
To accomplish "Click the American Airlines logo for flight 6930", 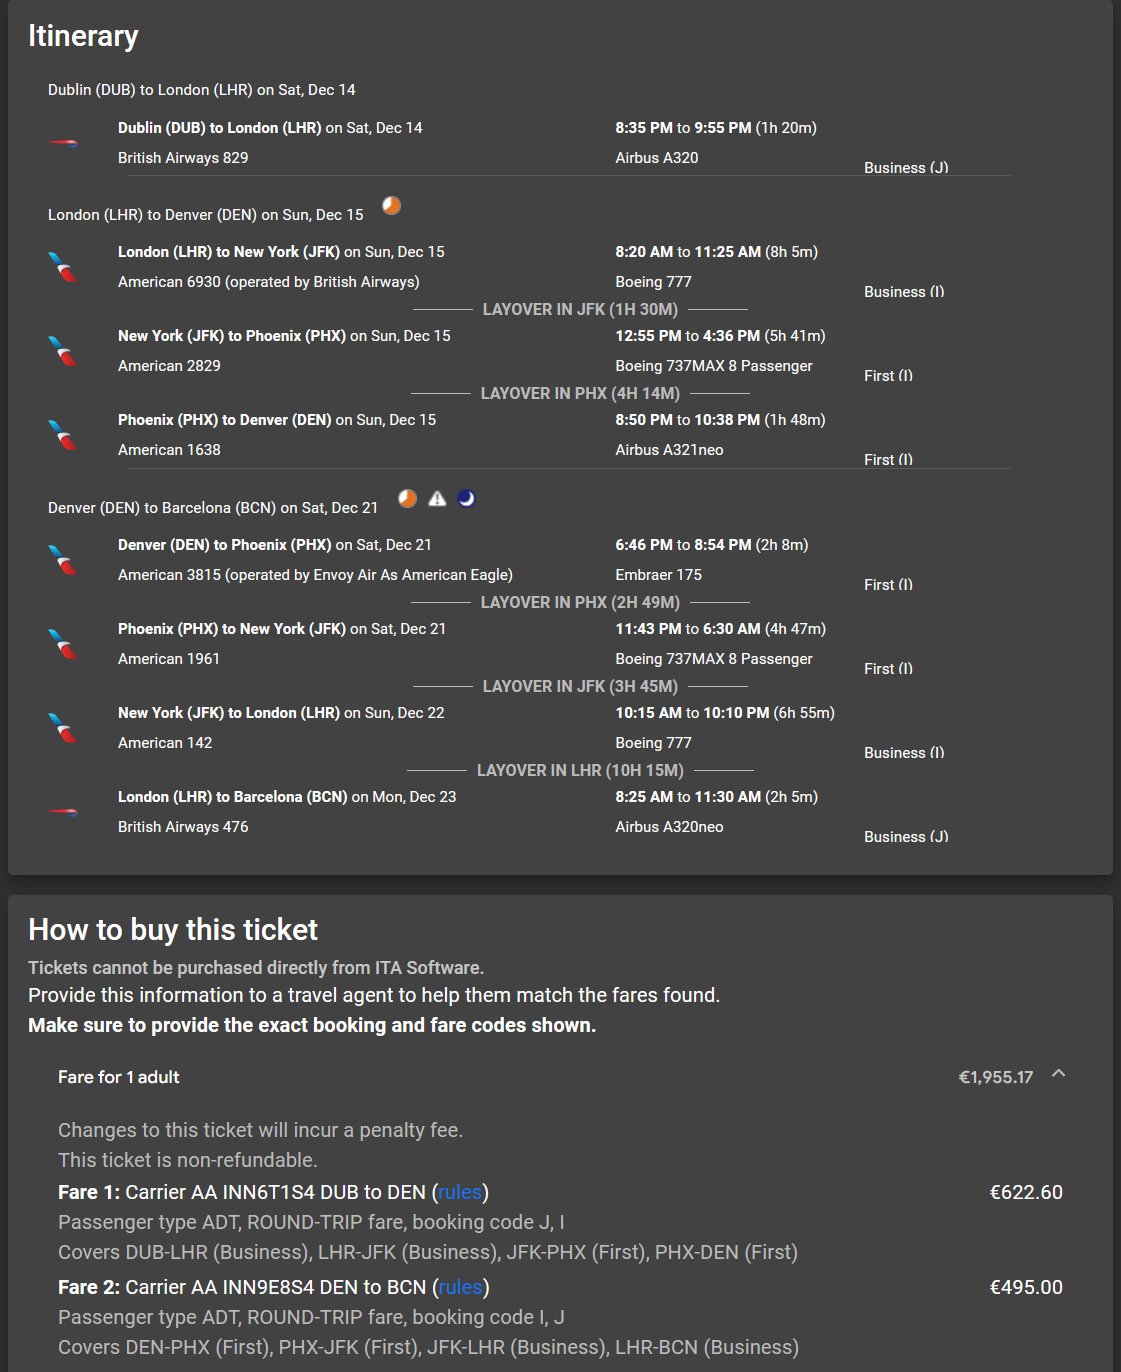I will tap(63, 267).
